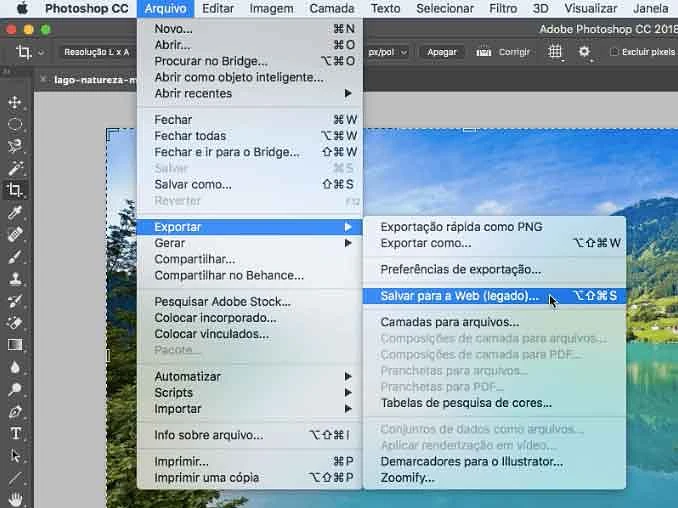Open the Photoshop CC app menu
Screen dimensions: 678x508
coord(86,8)
